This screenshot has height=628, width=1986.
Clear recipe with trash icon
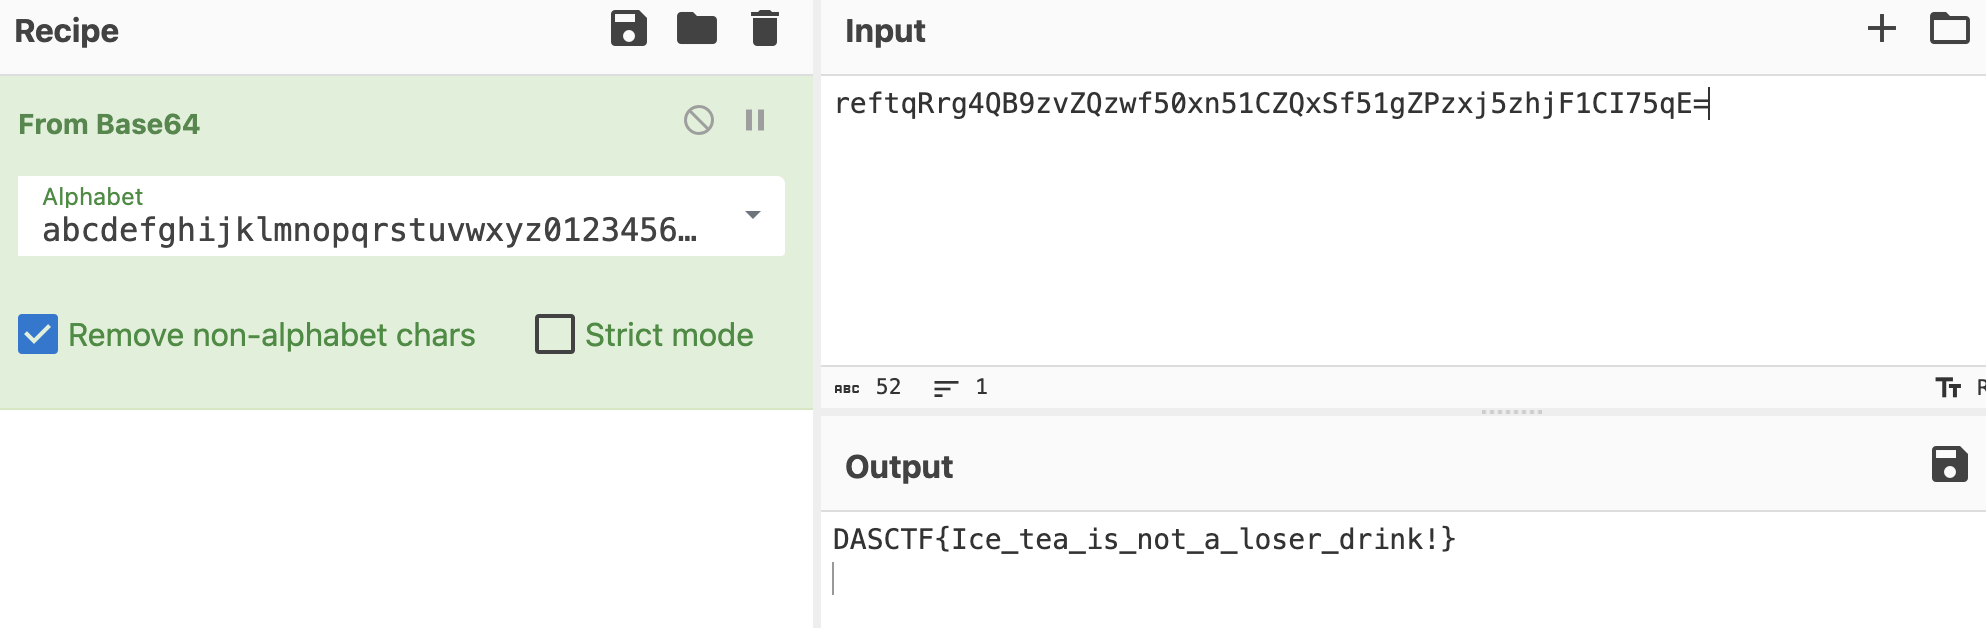(x=765, y=29)
